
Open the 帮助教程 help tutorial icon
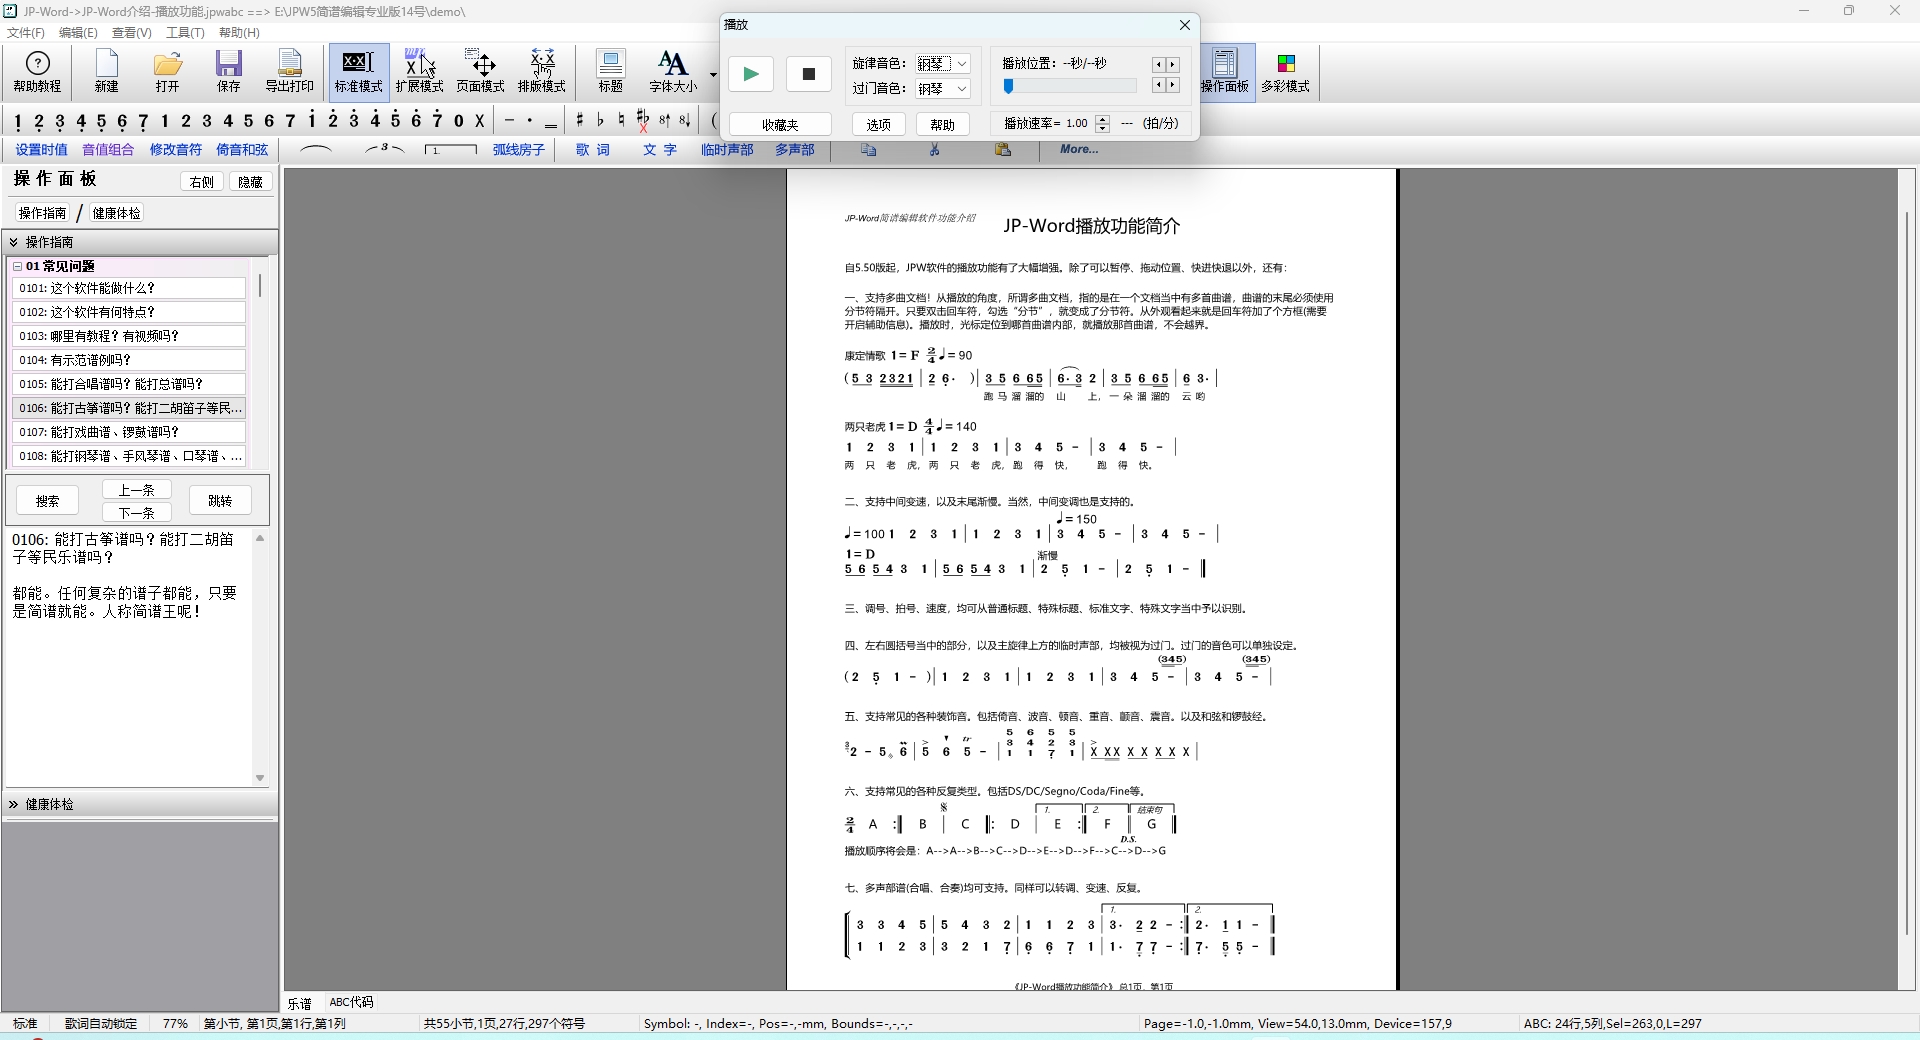[37, 72]
